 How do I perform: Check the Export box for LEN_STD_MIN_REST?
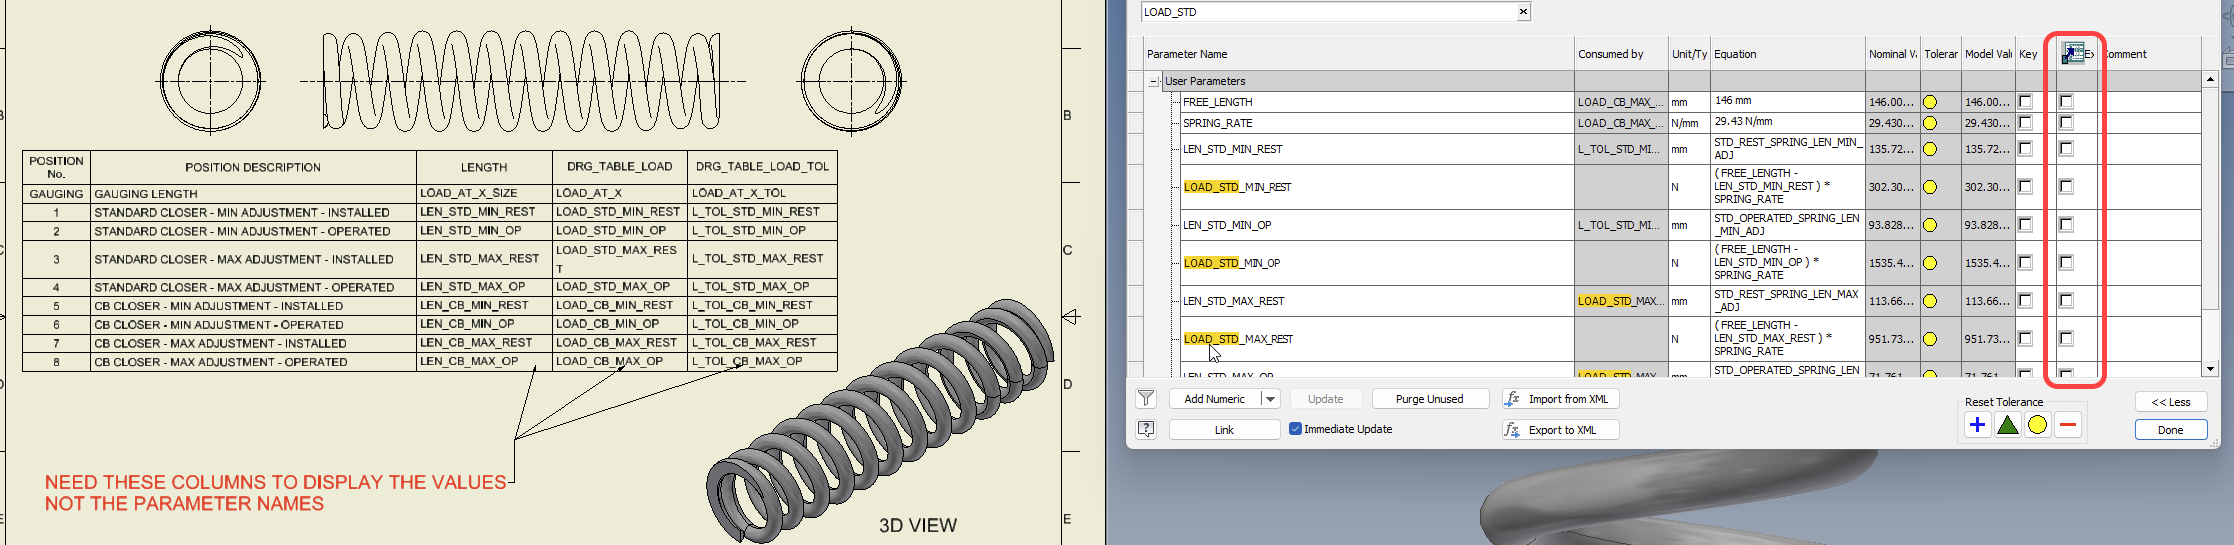2066,149
